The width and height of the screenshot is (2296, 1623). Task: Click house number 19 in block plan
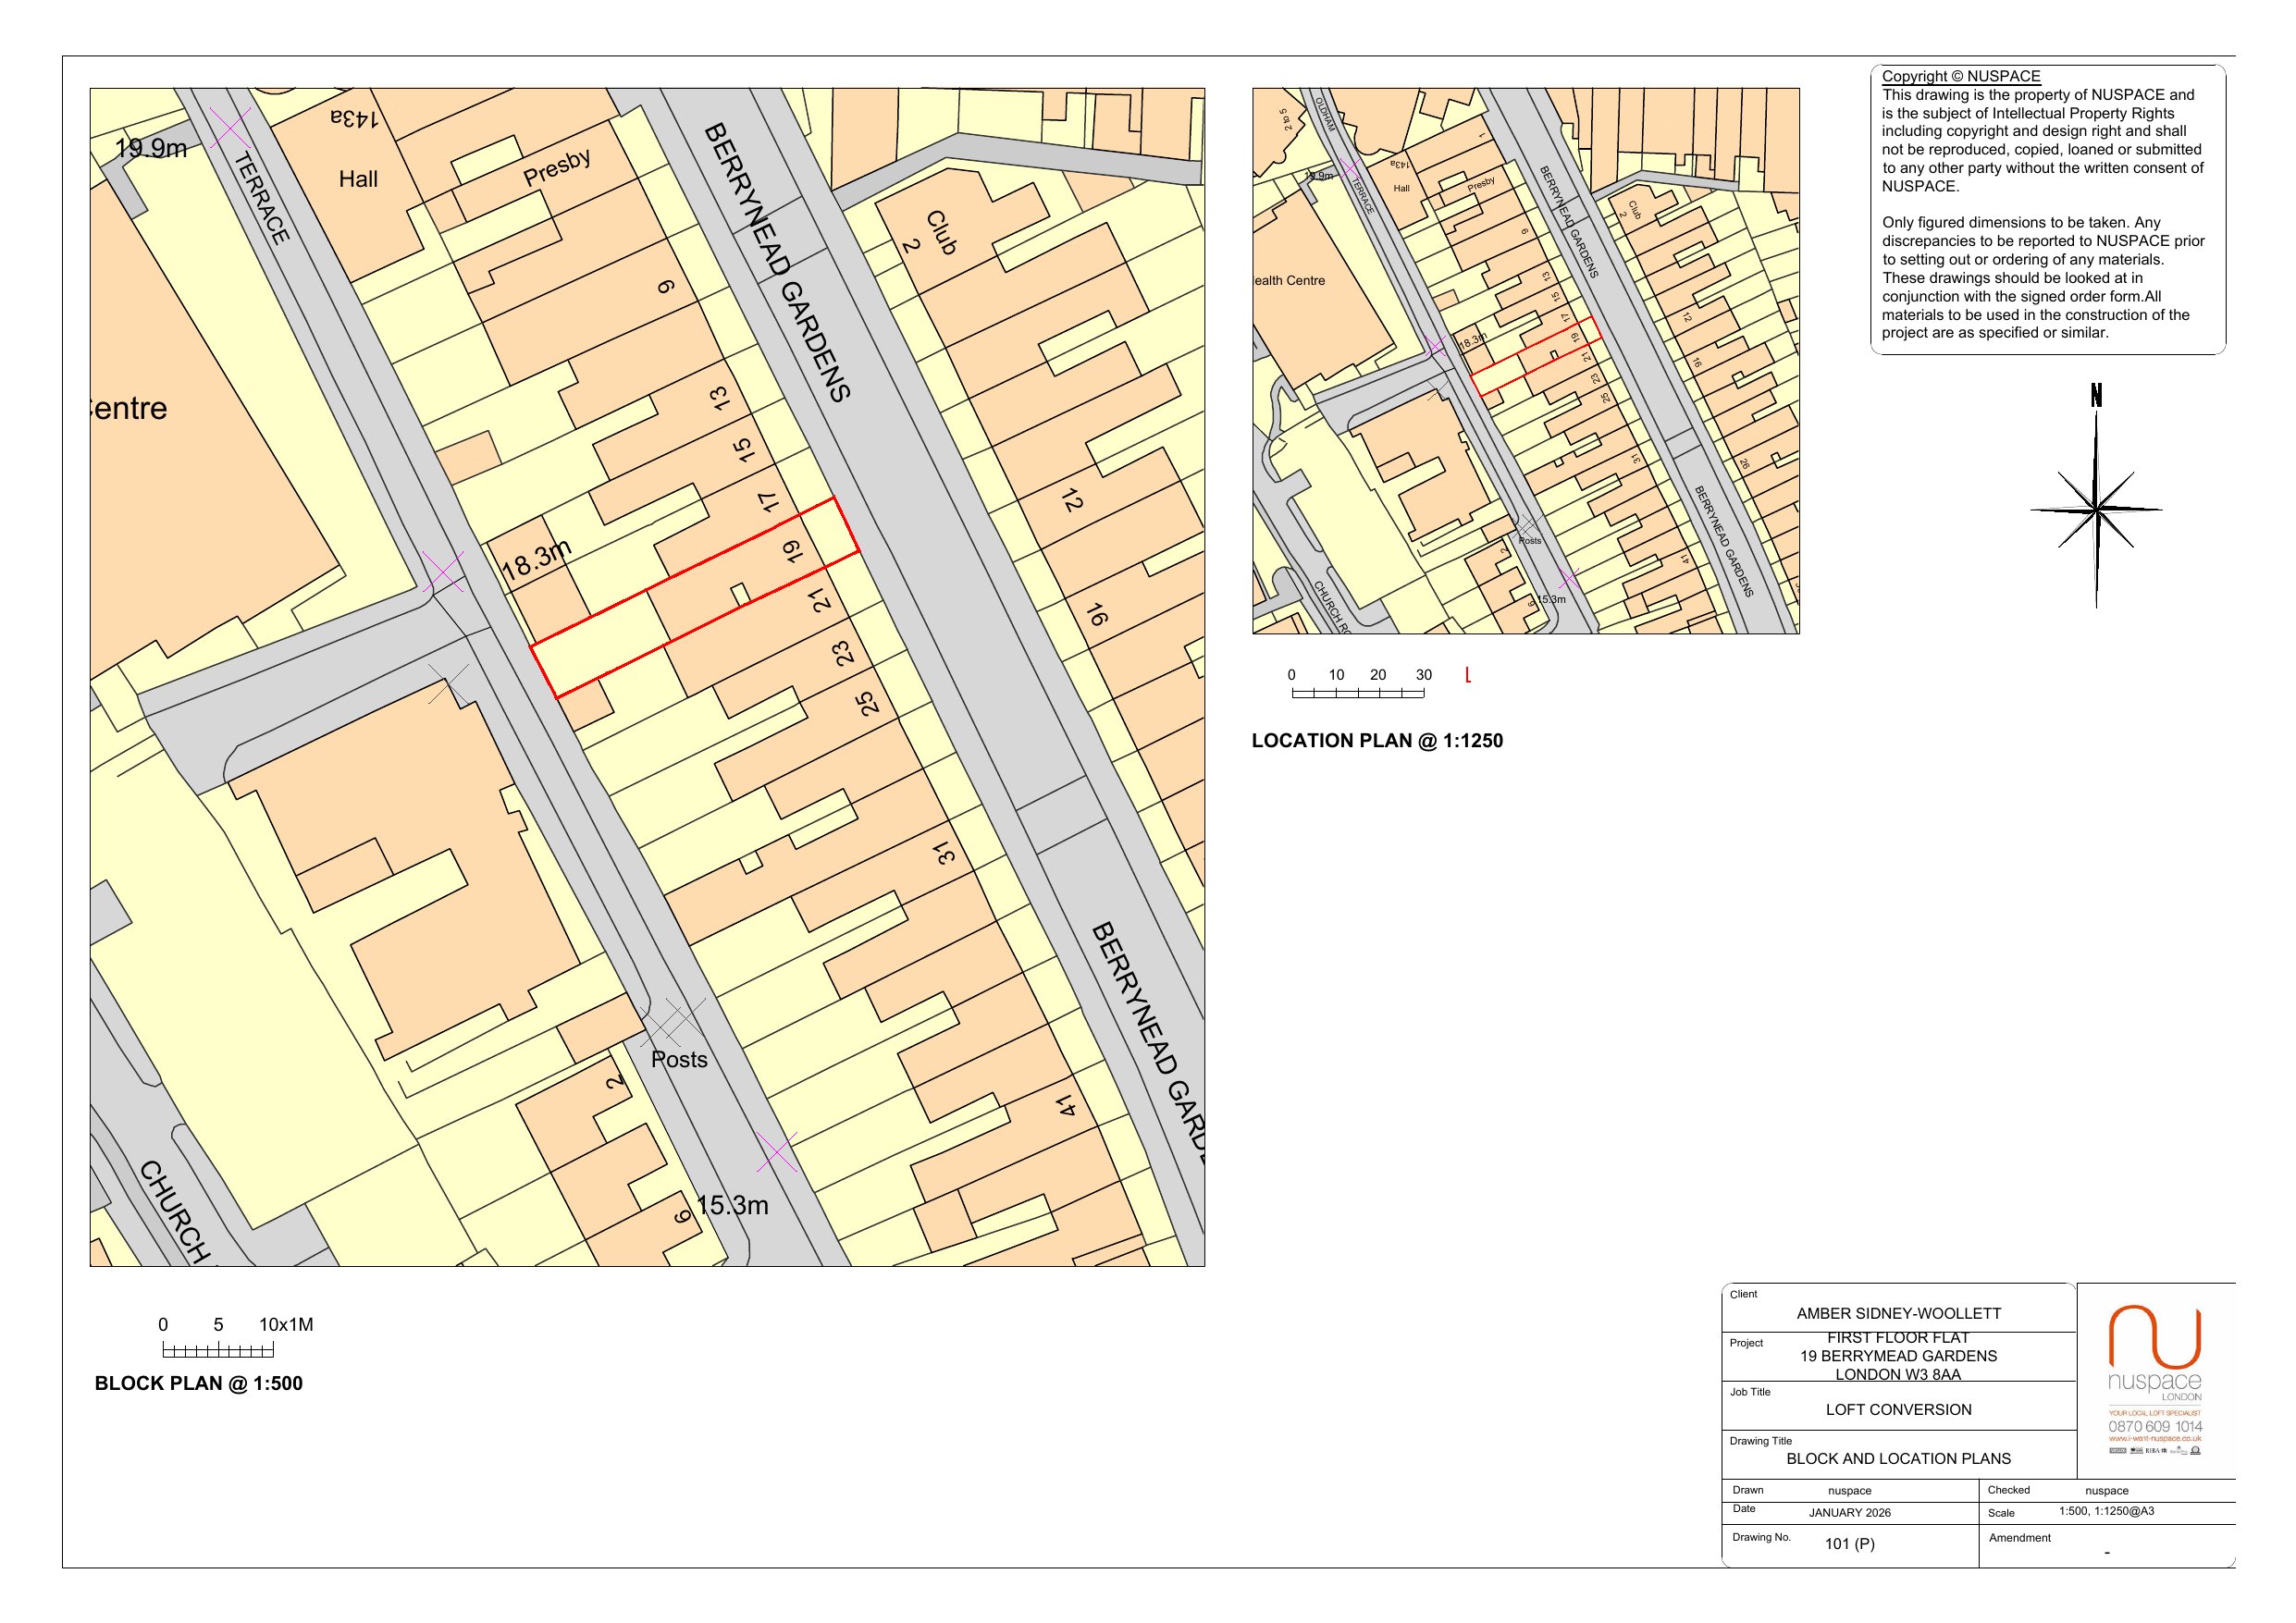click(x=792, y=551)
